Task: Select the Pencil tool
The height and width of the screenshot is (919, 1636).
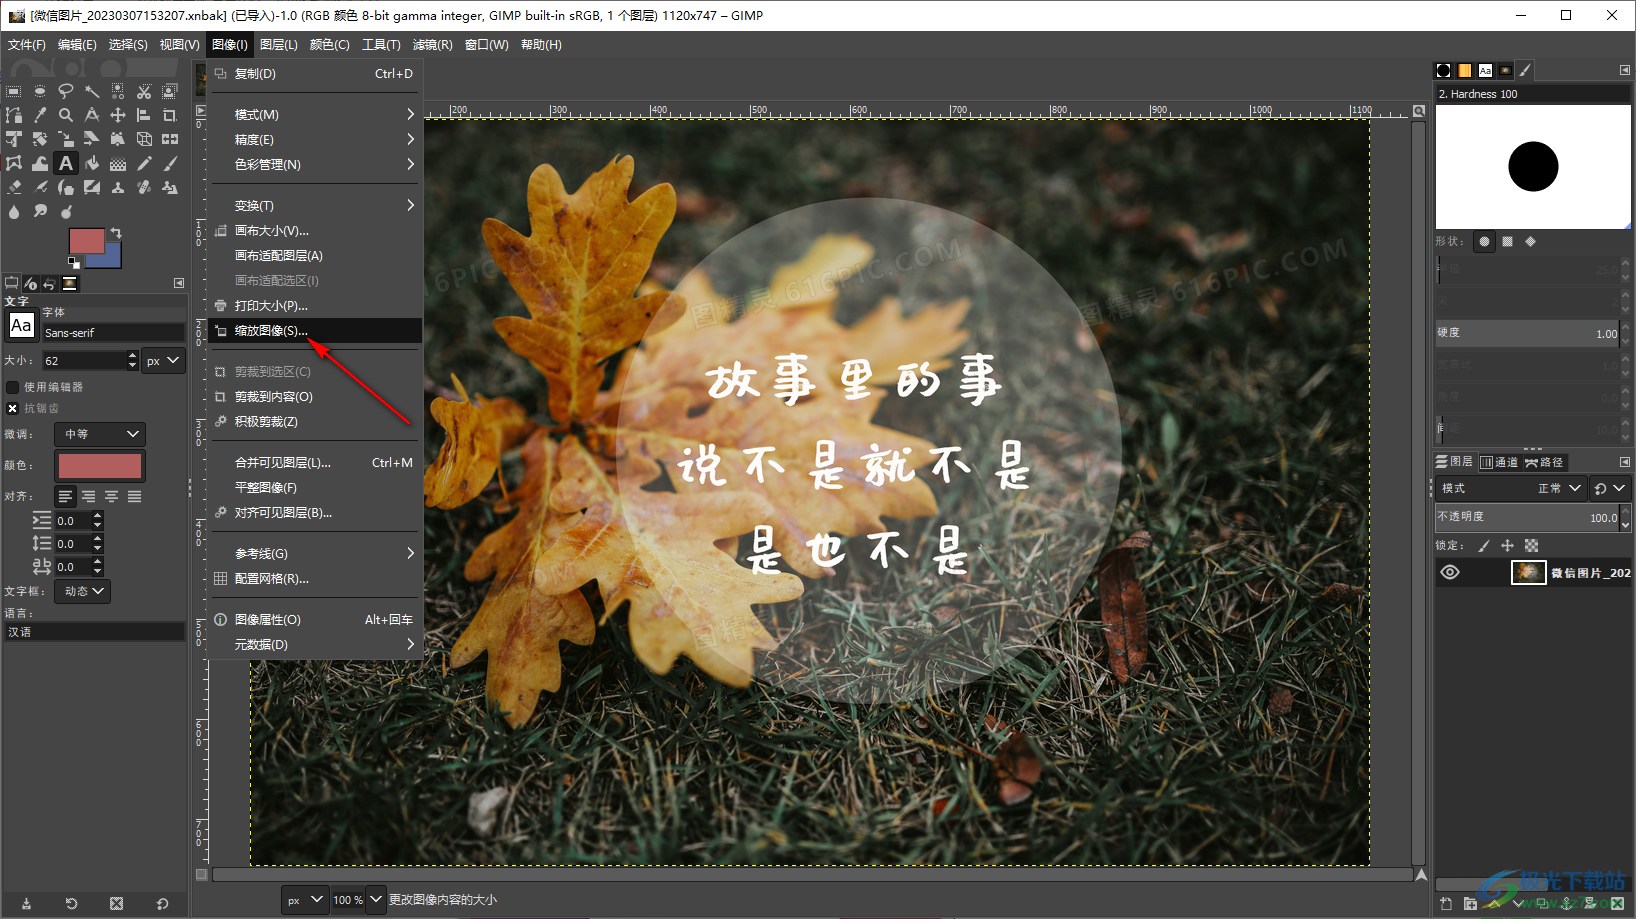Action: pos(144,163)
